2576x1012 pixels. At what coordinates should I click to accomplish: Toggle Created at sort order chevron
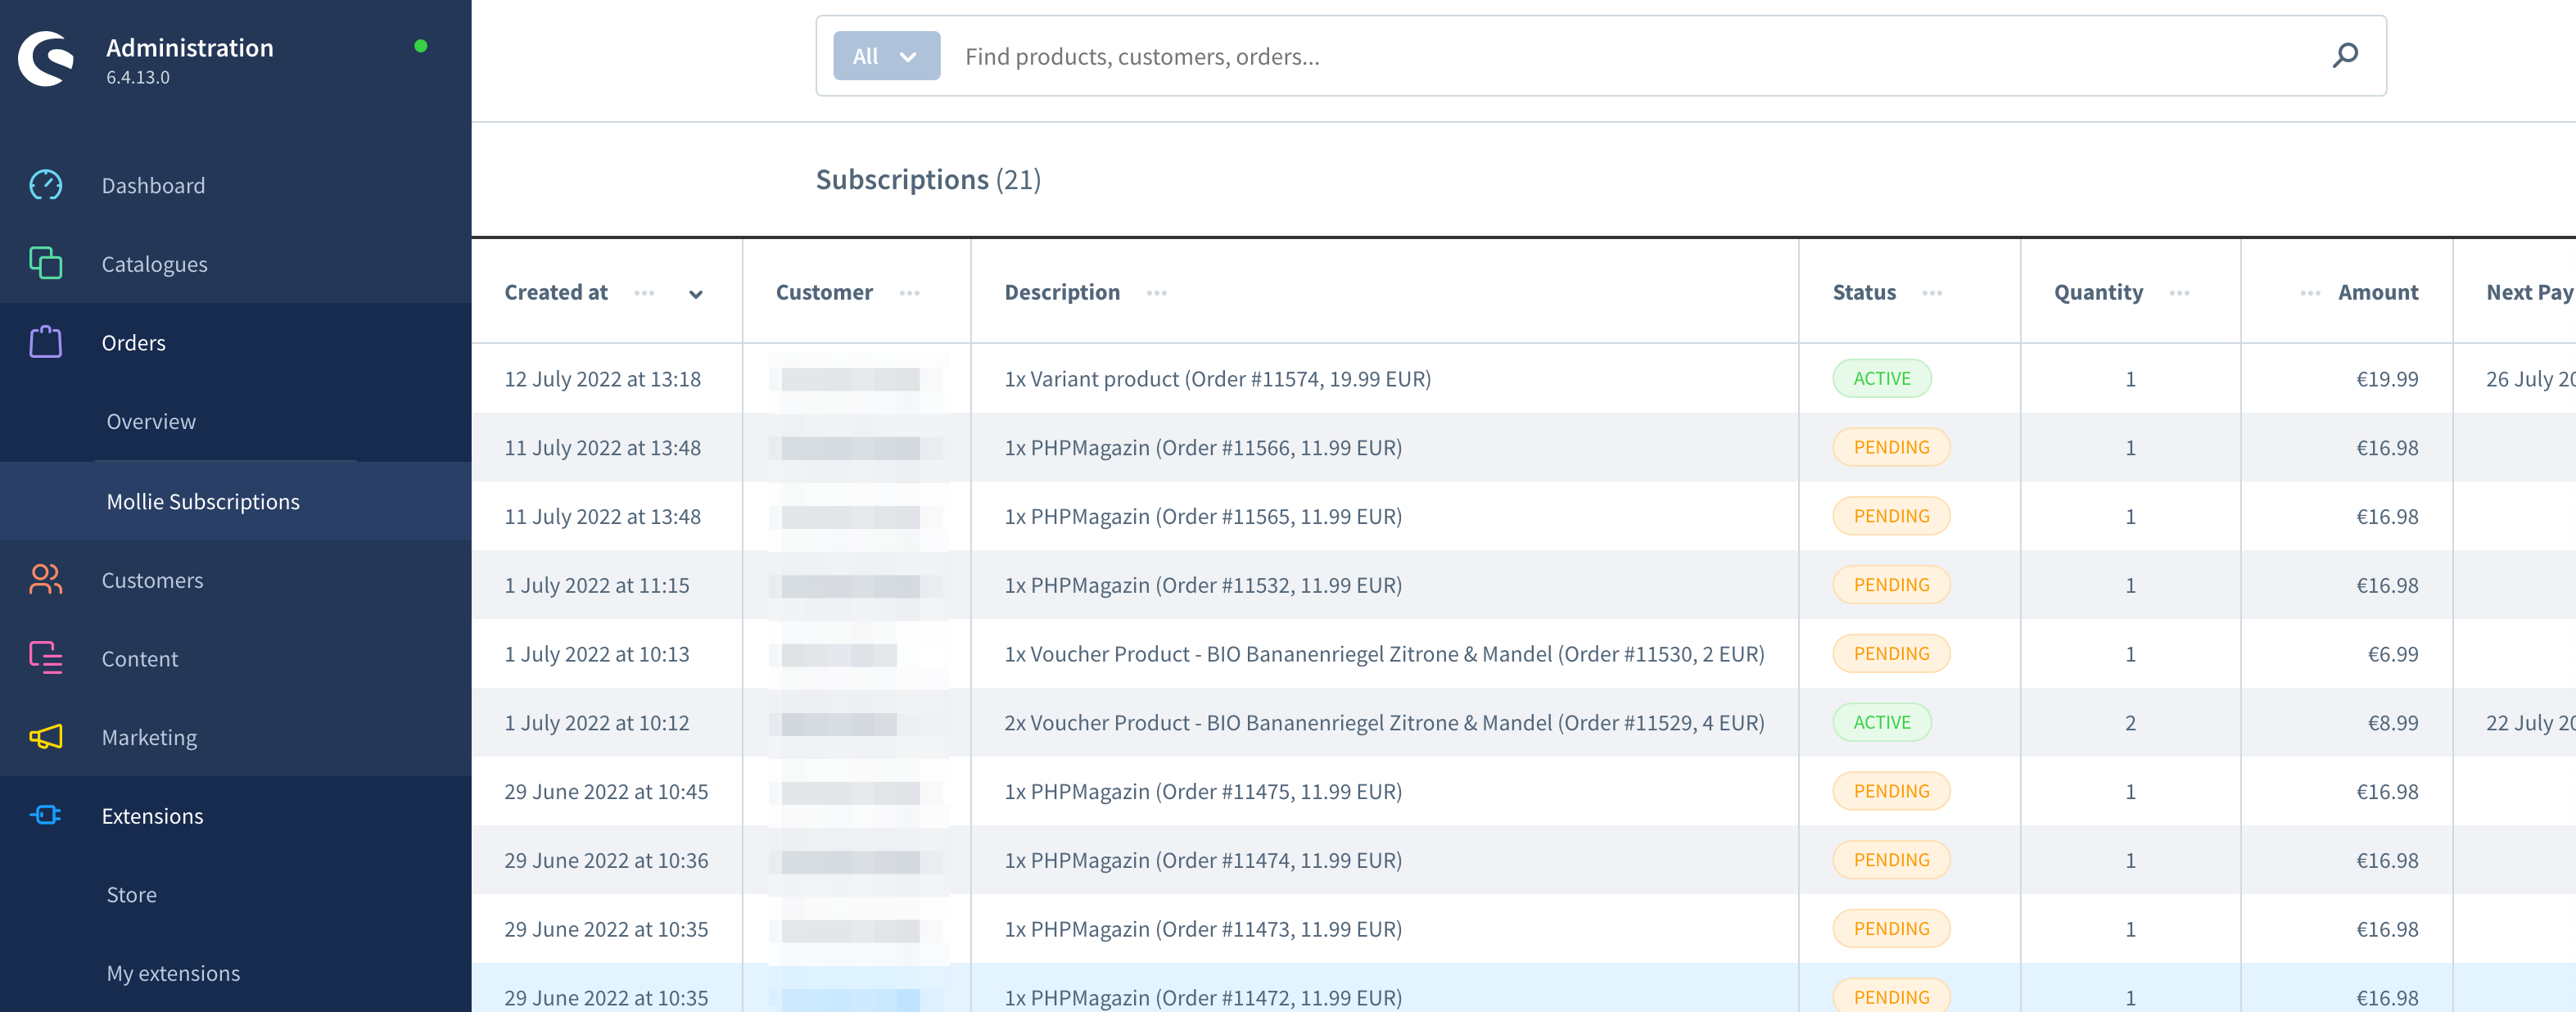(696, 294)
